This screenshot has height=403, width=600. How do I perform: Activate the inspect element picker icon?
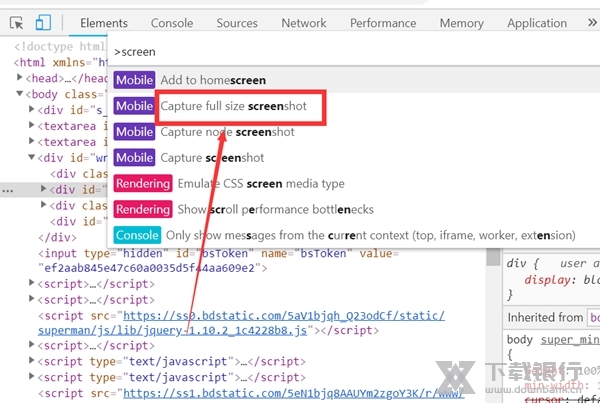[15, 22]
